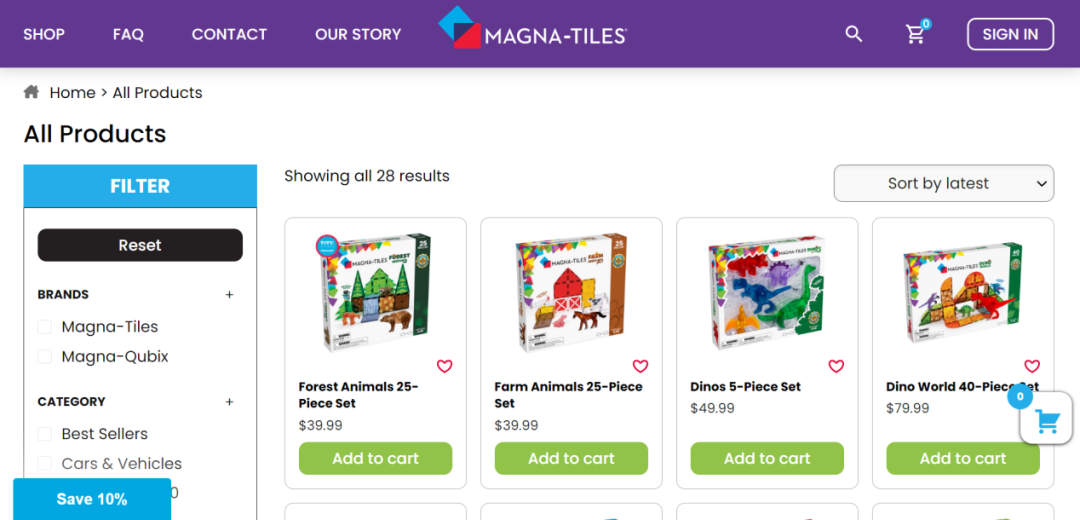Click the Sign In button
Viewport: 1080px width, 520px height.
(1010, 34)
